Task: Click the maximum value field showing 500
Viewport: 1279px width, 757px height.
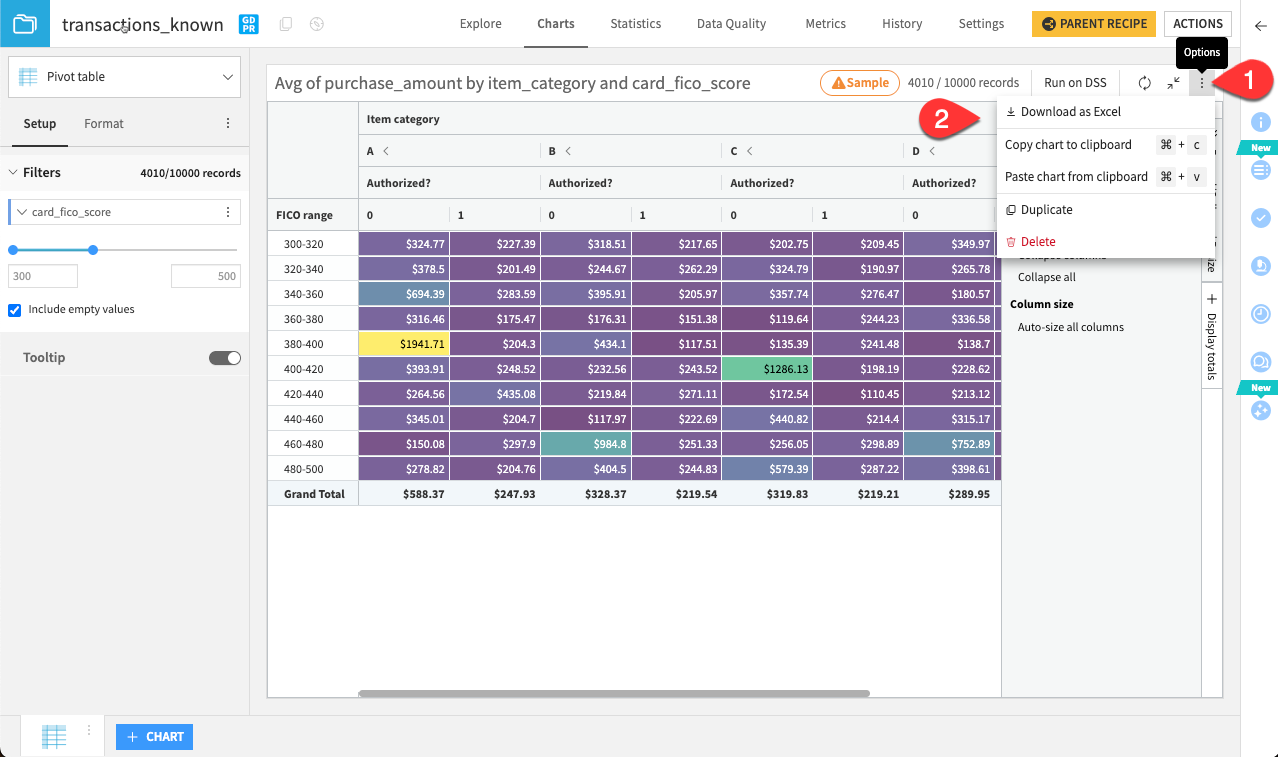Action: 206,277
